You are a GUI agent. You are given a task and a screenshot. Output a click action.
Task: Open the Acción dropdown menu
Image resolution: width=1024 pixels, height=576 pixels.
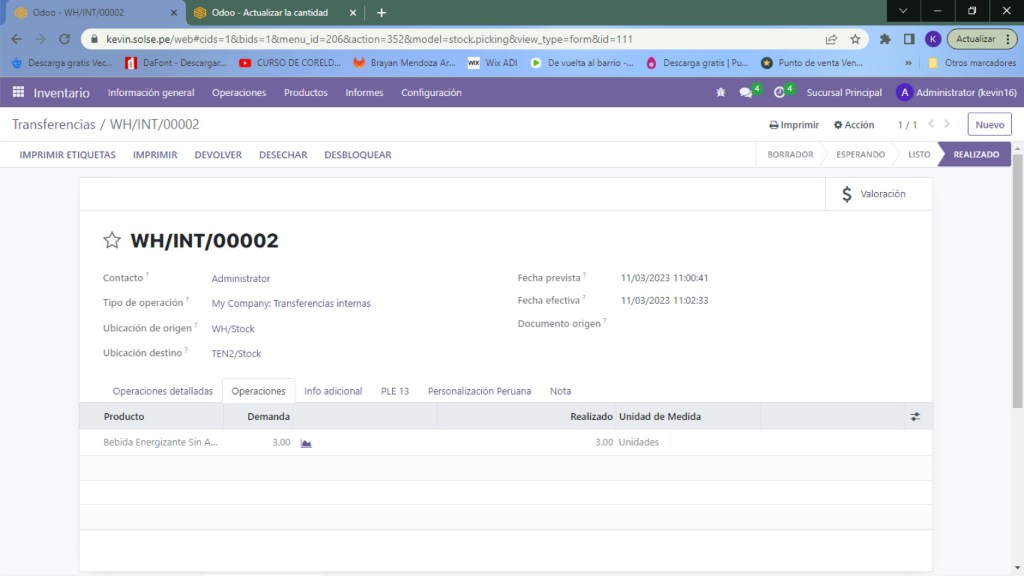click(853, 125)
